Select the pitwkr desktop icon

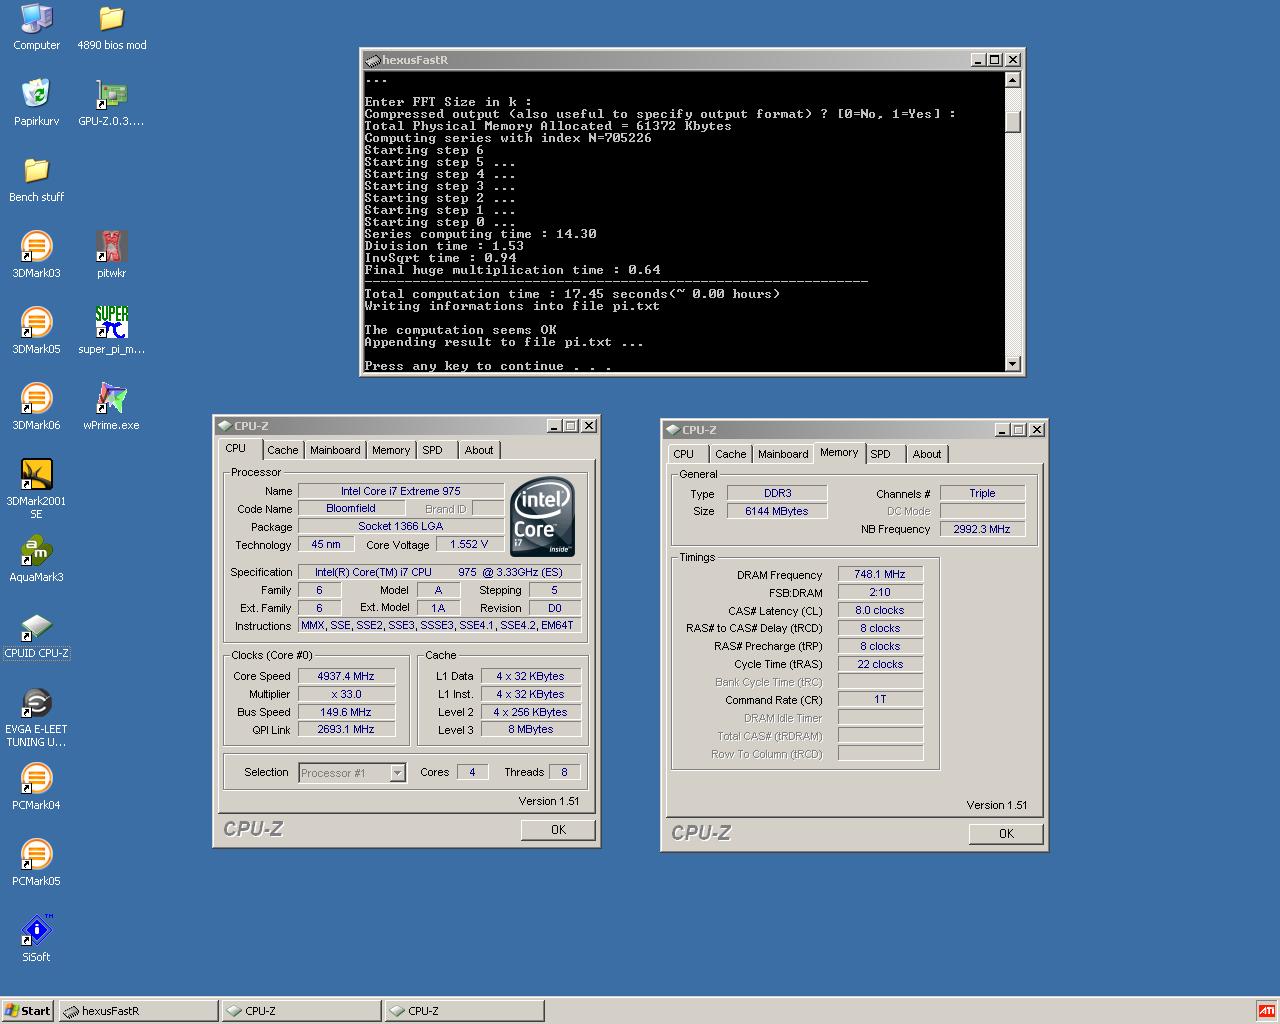click(111, 255)
